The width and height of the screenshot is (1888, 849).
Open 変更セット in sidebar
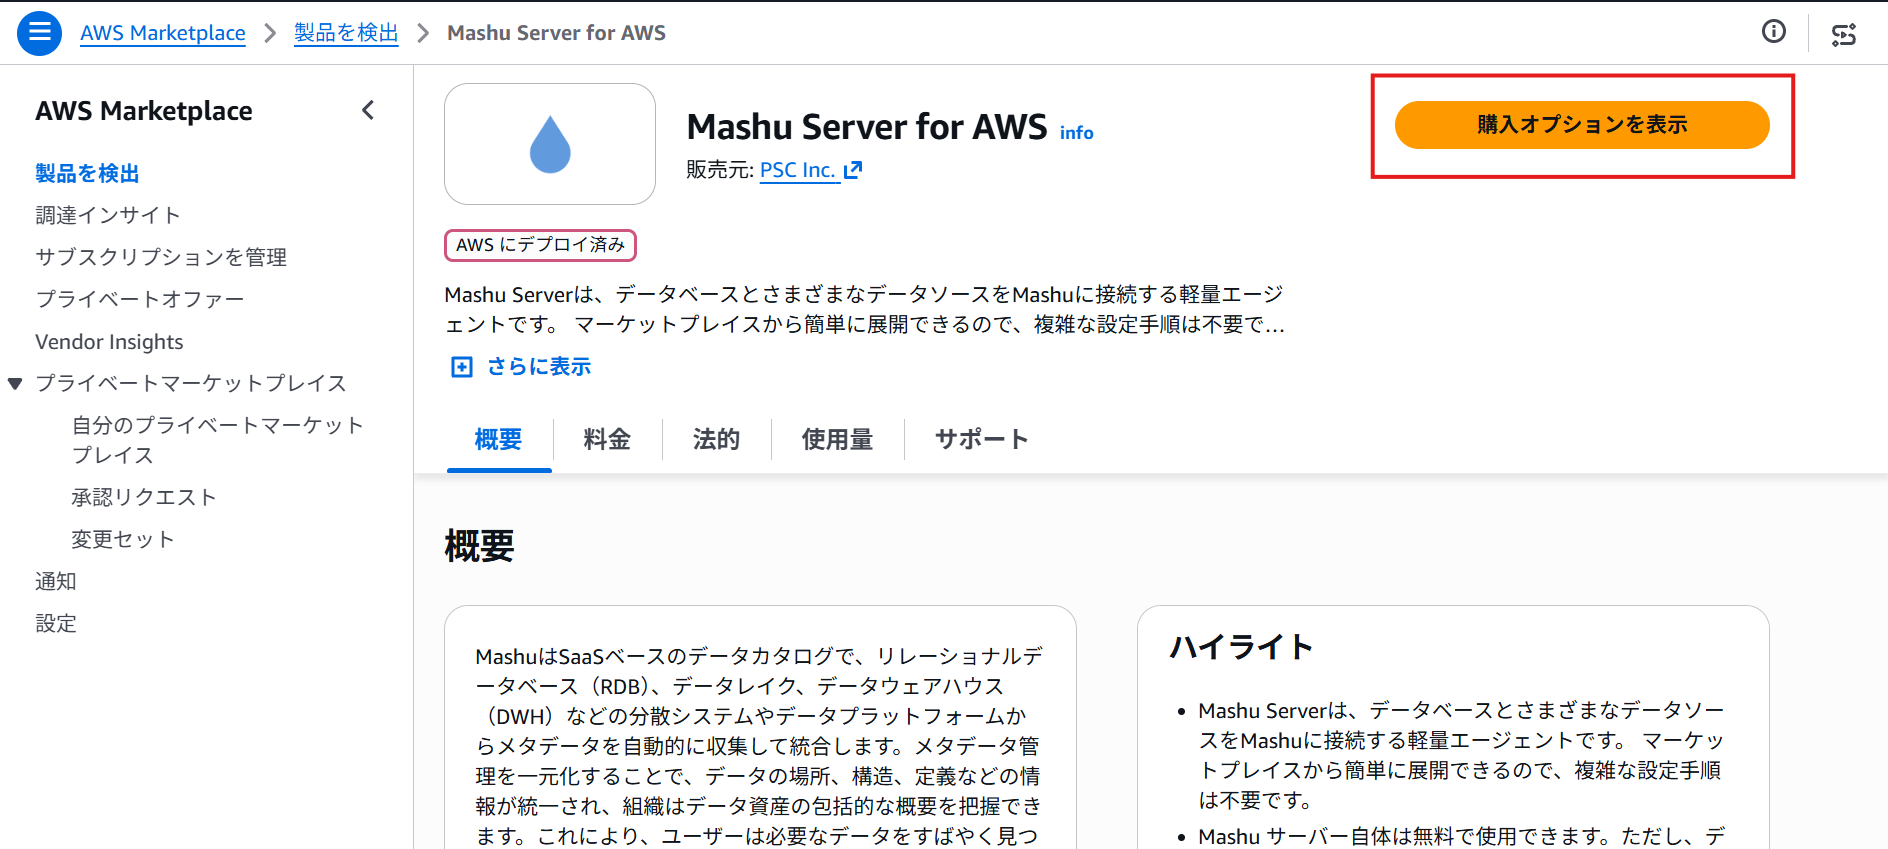coord(123,539)
